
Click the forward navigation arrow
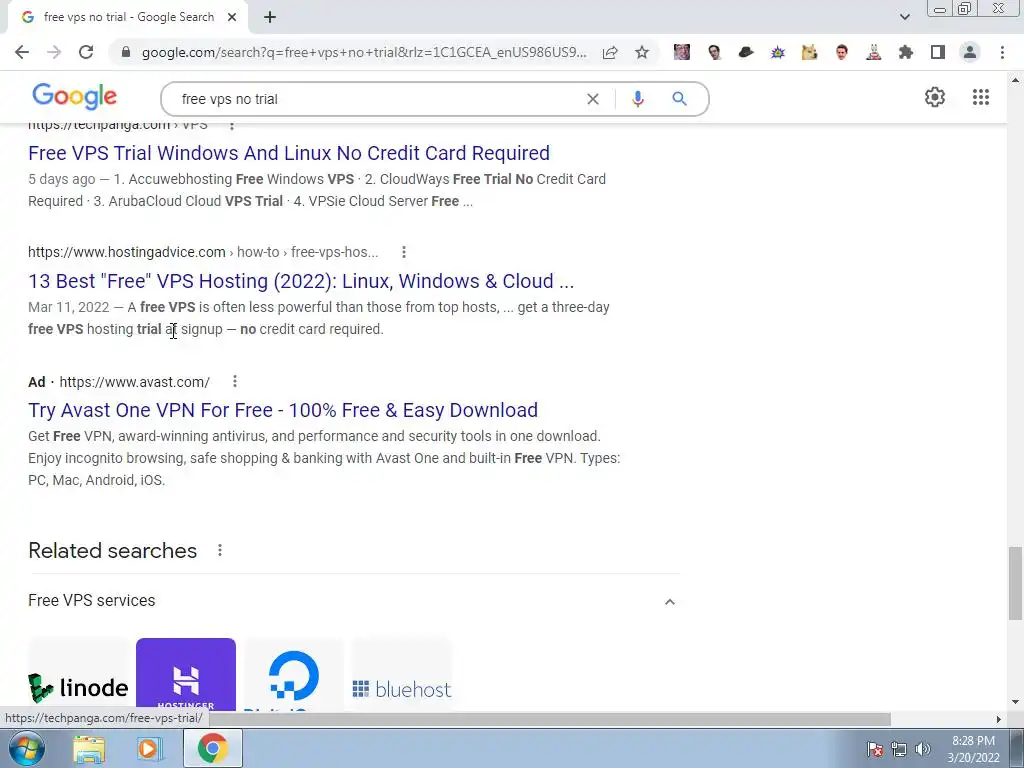pos(54,52)
